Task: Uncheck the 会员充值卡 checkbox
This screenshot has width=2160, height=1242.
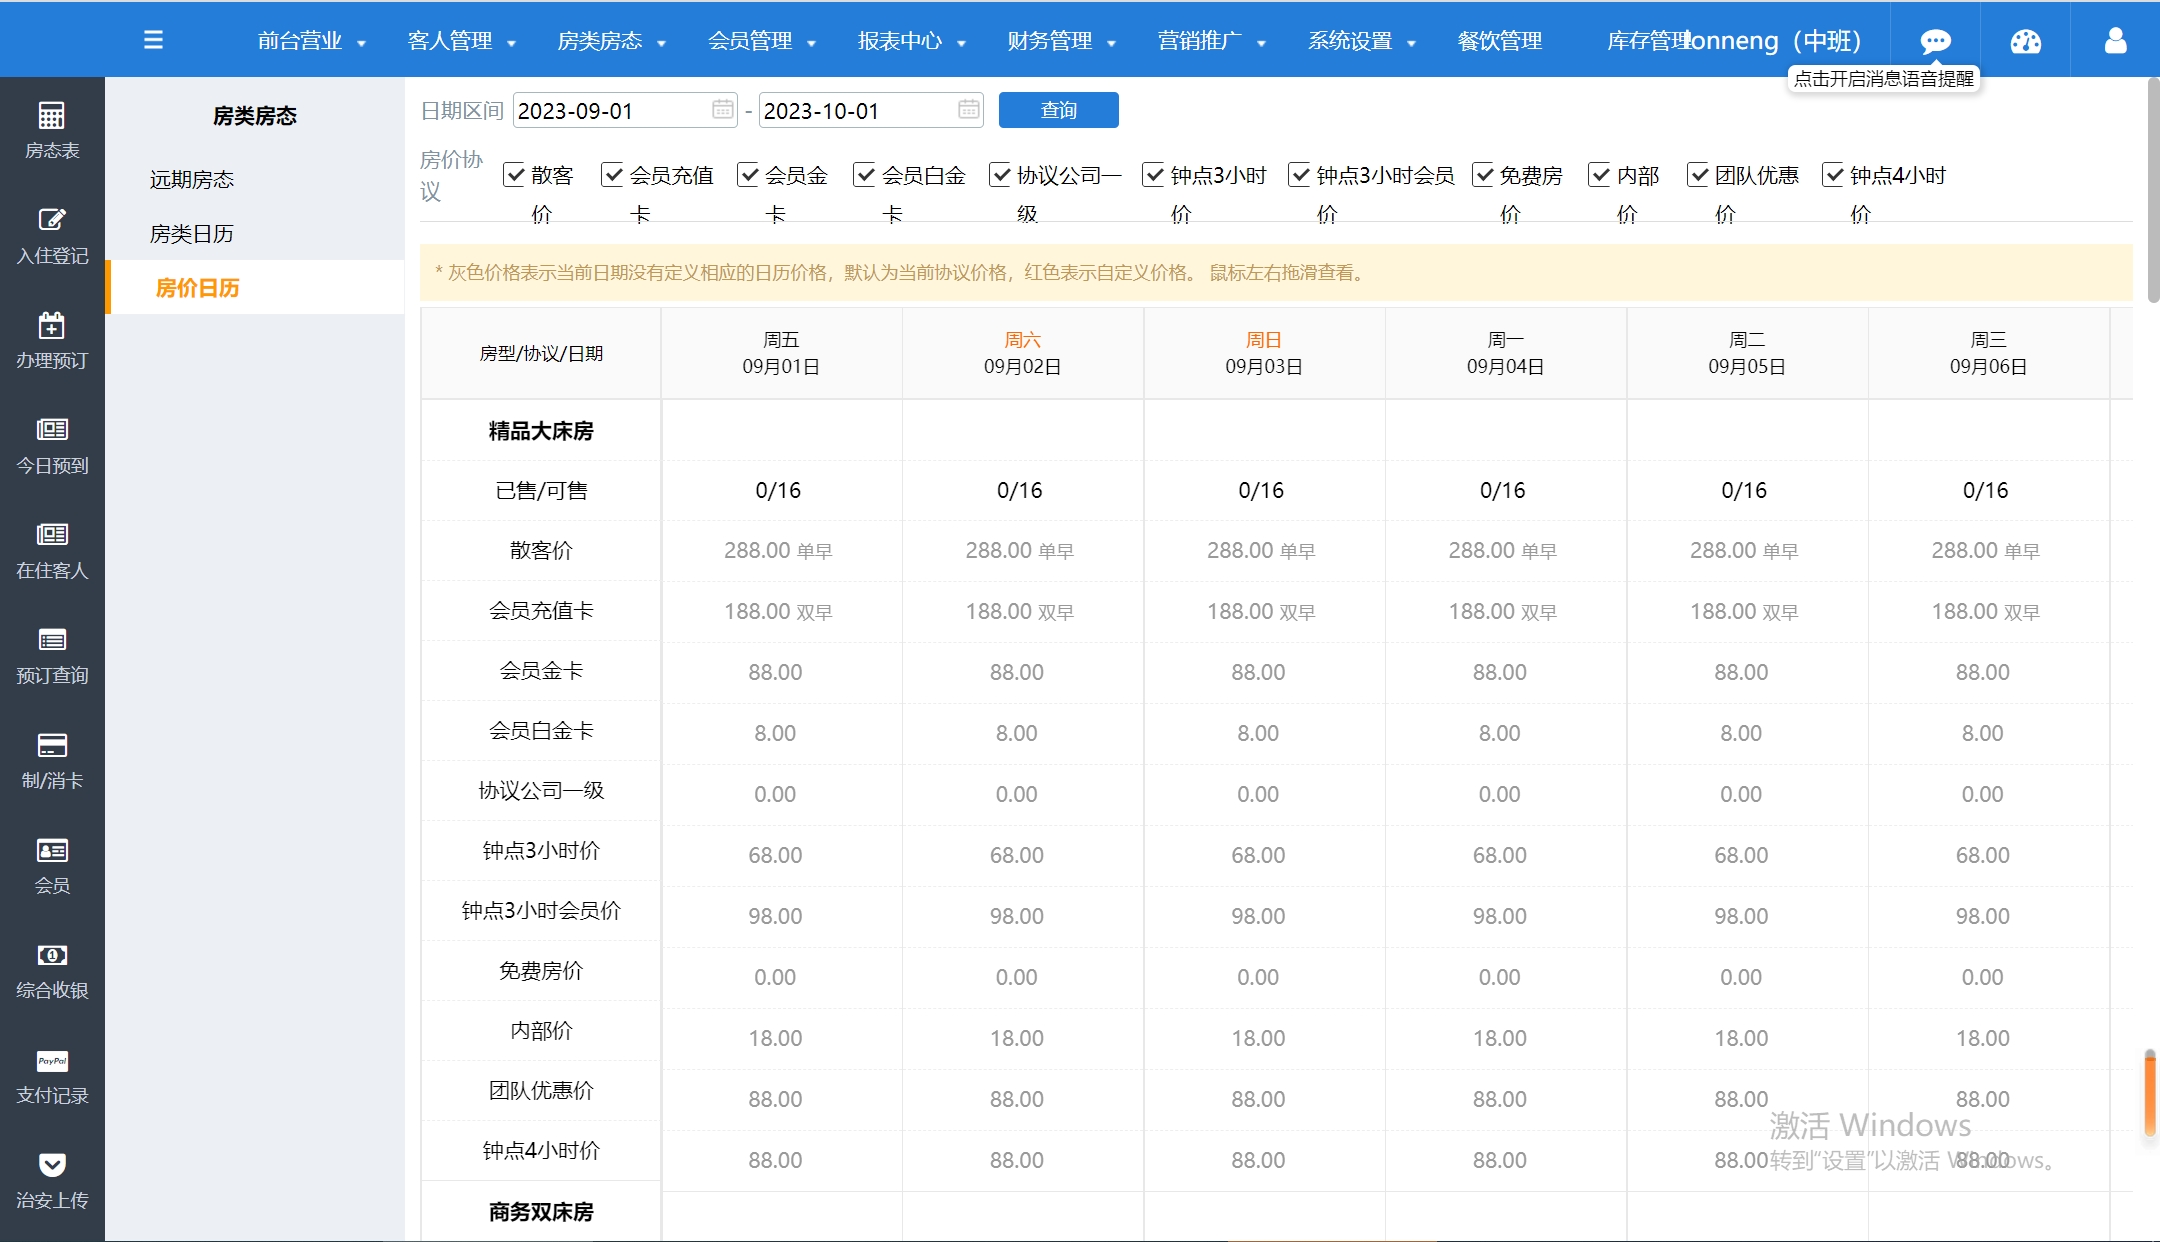Action: pos(612,175)
